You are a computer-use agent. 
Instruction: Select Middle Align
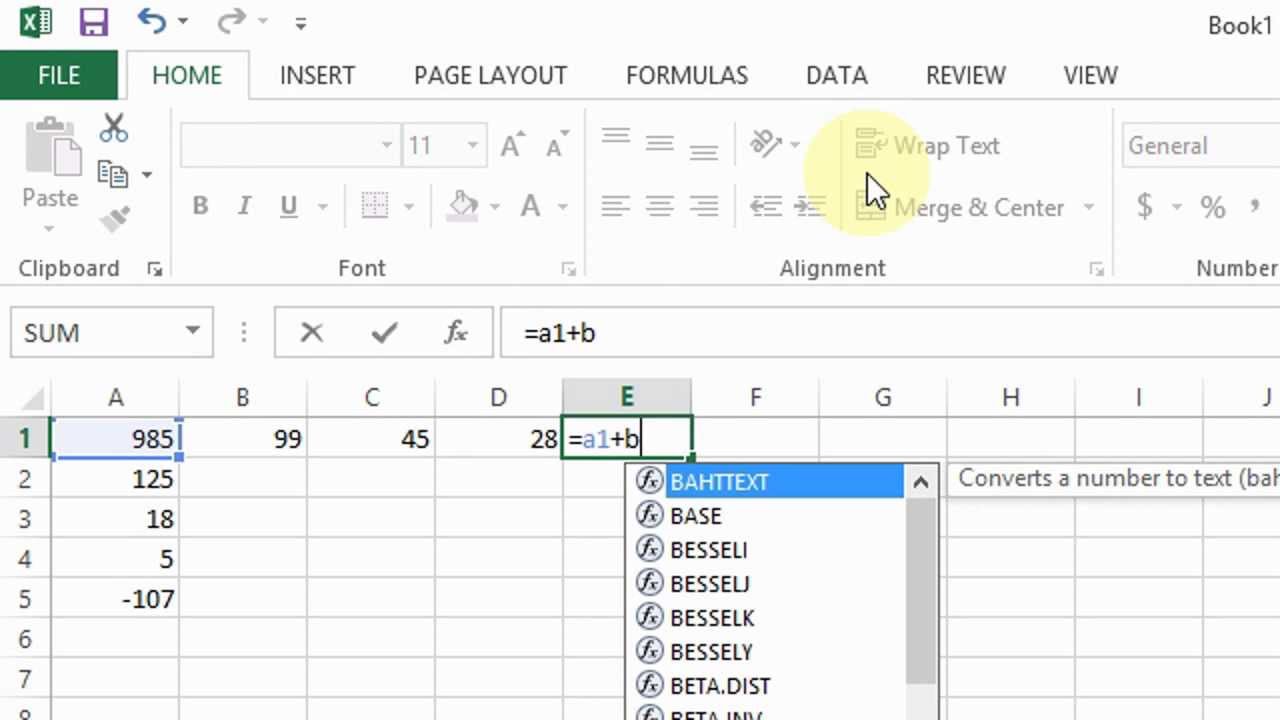(x=660, y=144)
